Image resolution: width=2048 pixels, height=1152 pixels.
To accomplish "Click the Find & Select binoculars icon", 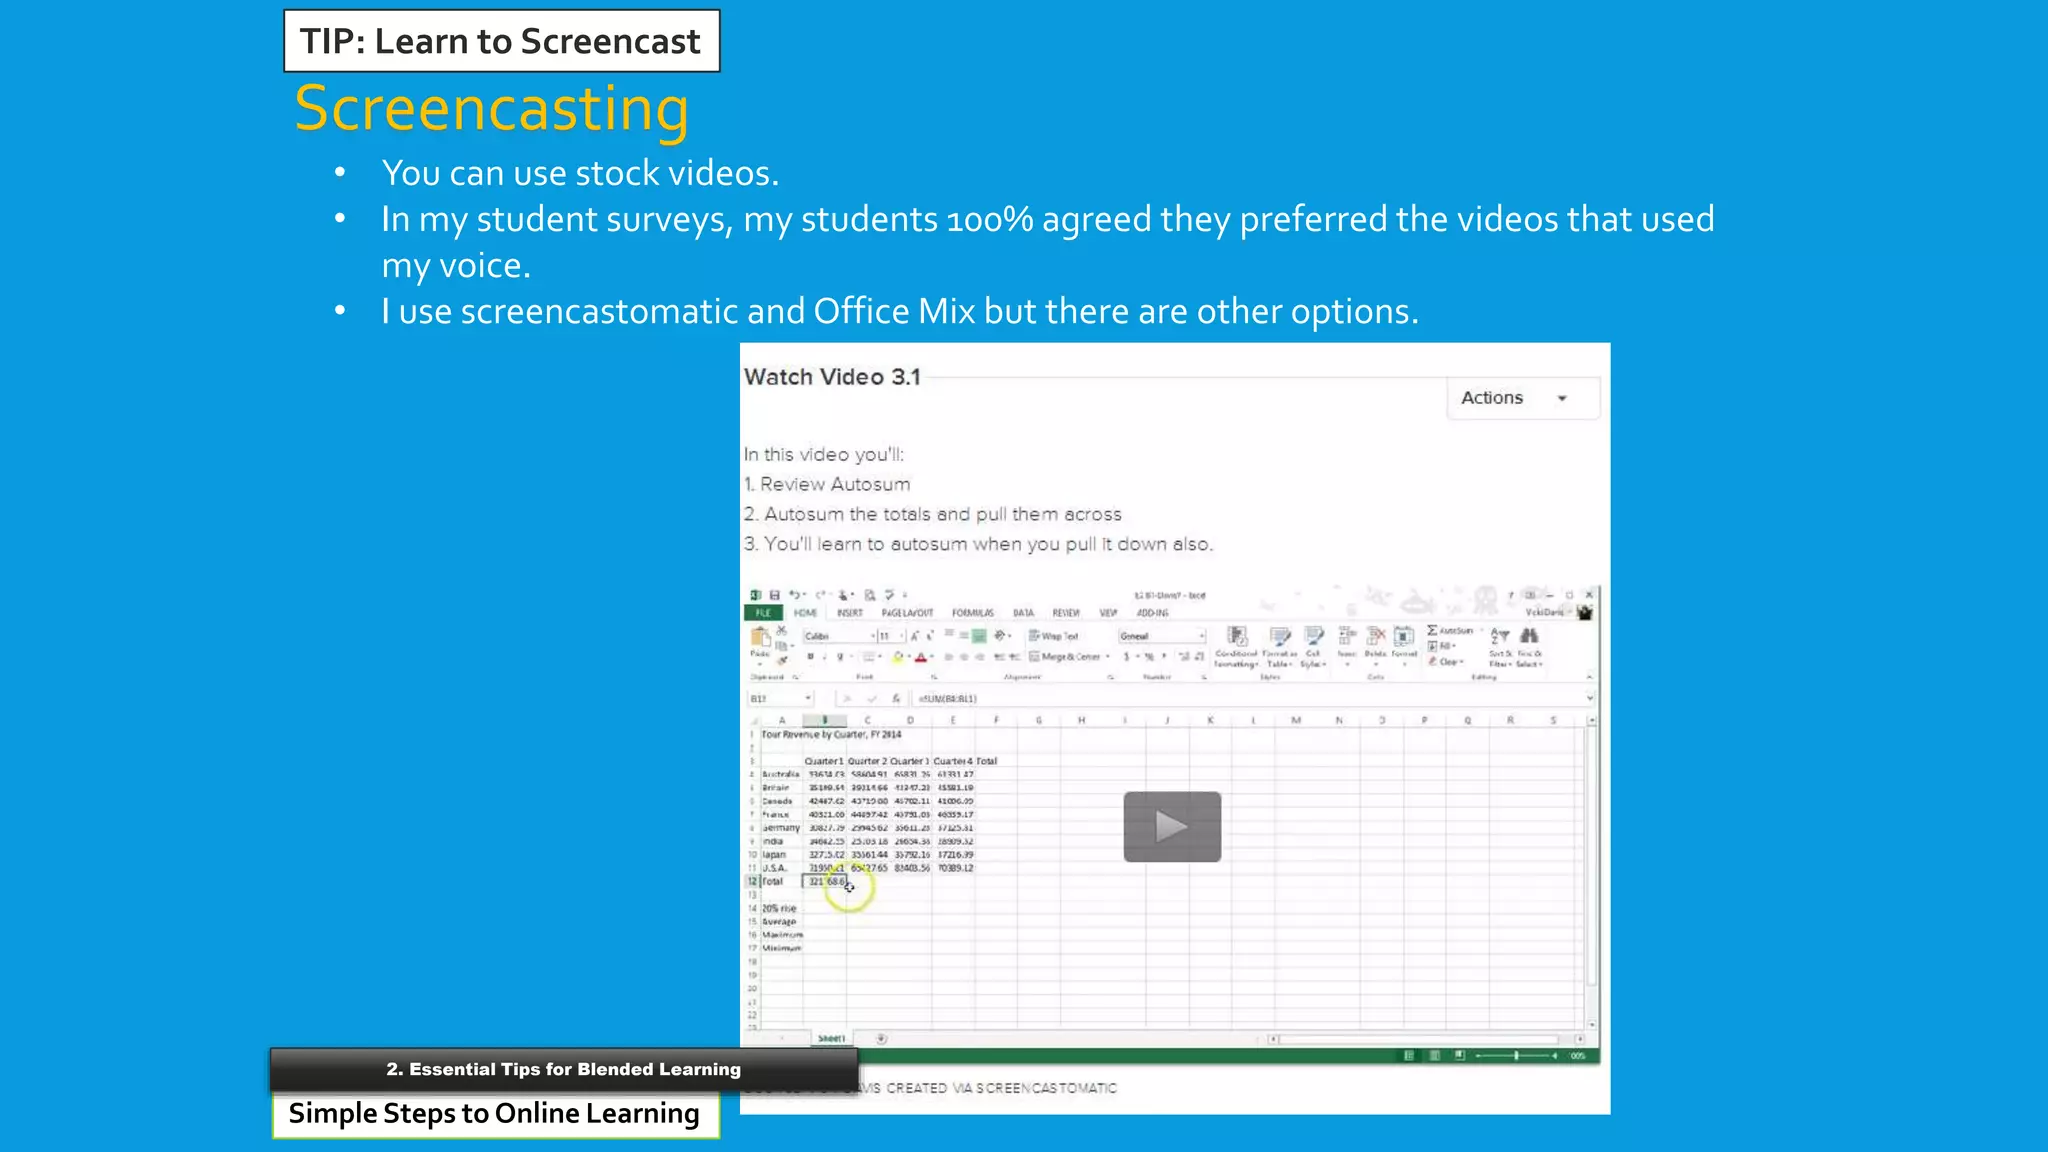I will (x=1529, y=637).
